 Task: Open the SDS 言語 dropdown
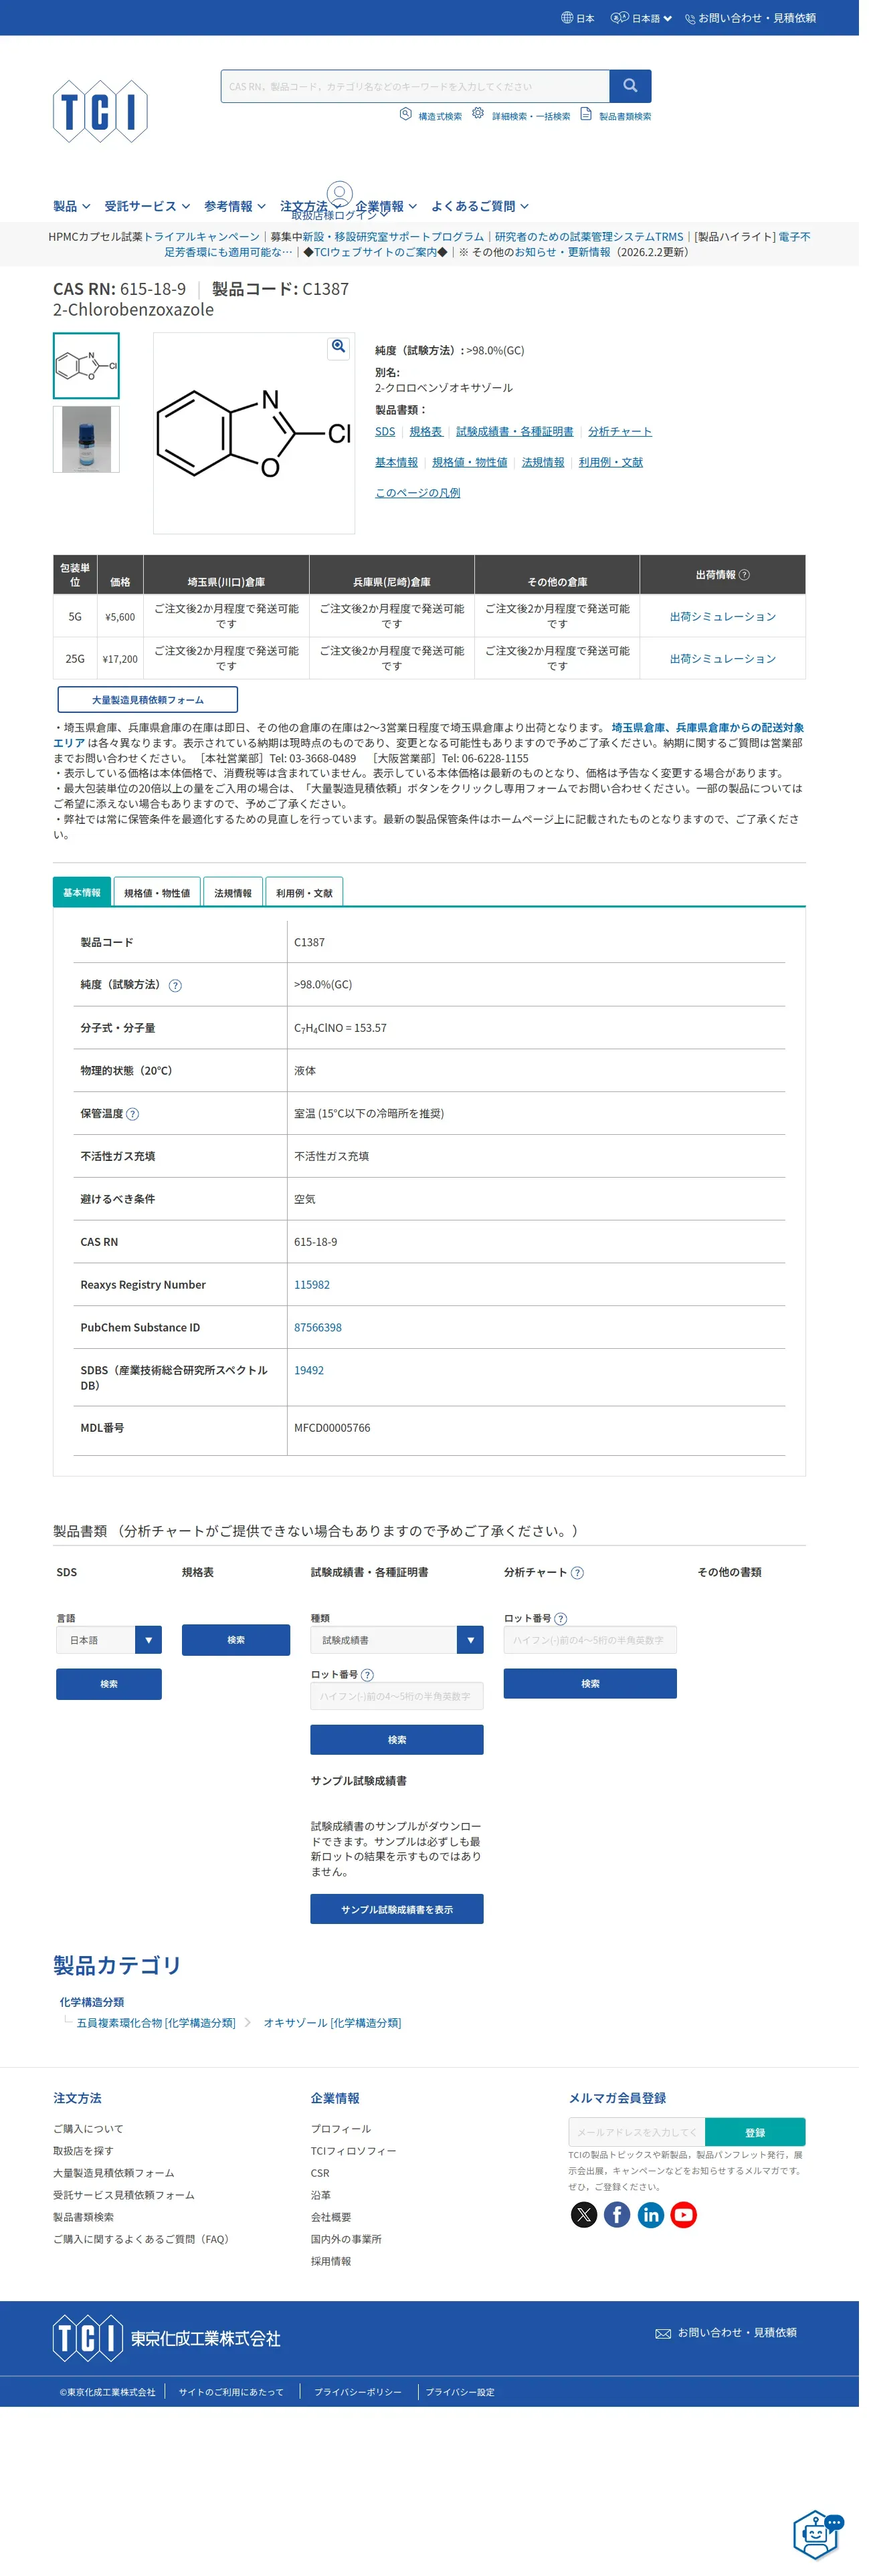pyautogui.click(x=109, y=1640)
